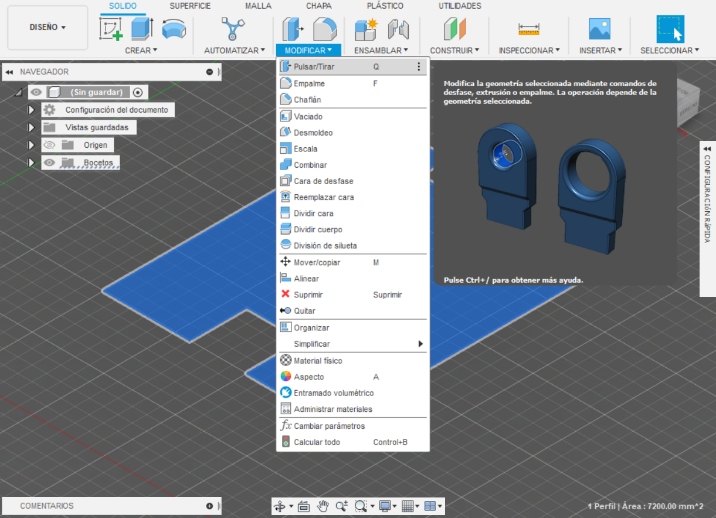Switch to the MALLA tab
The width and height of the screenshot is (716, 518).
coord(258,6)
